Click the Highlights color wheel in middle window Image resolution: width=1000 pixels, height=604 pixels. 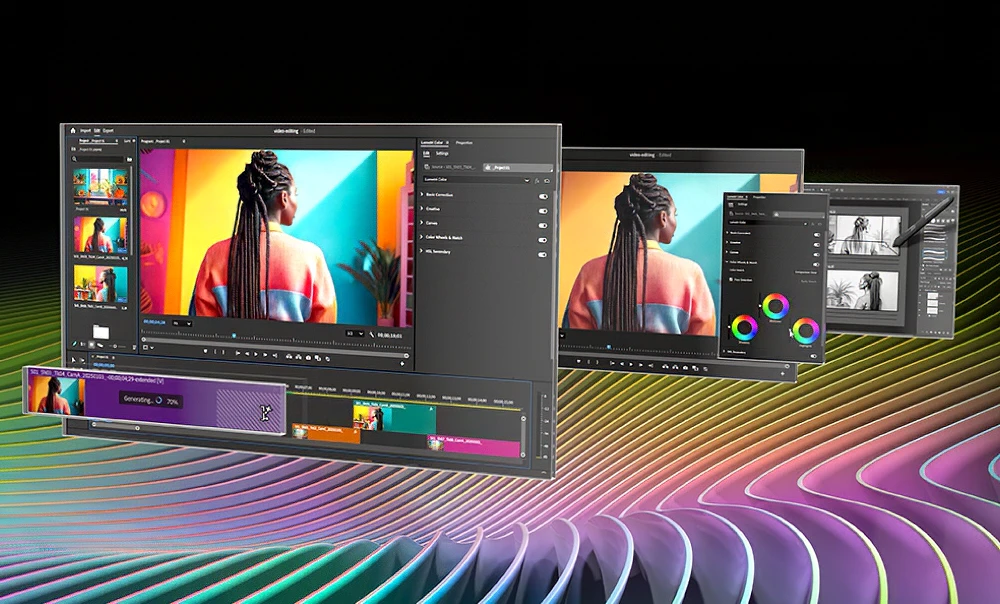tap(805, 330)
